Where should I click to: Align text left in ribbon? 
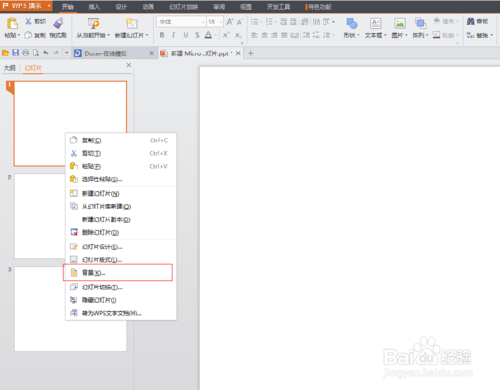(x=255, y=35)
